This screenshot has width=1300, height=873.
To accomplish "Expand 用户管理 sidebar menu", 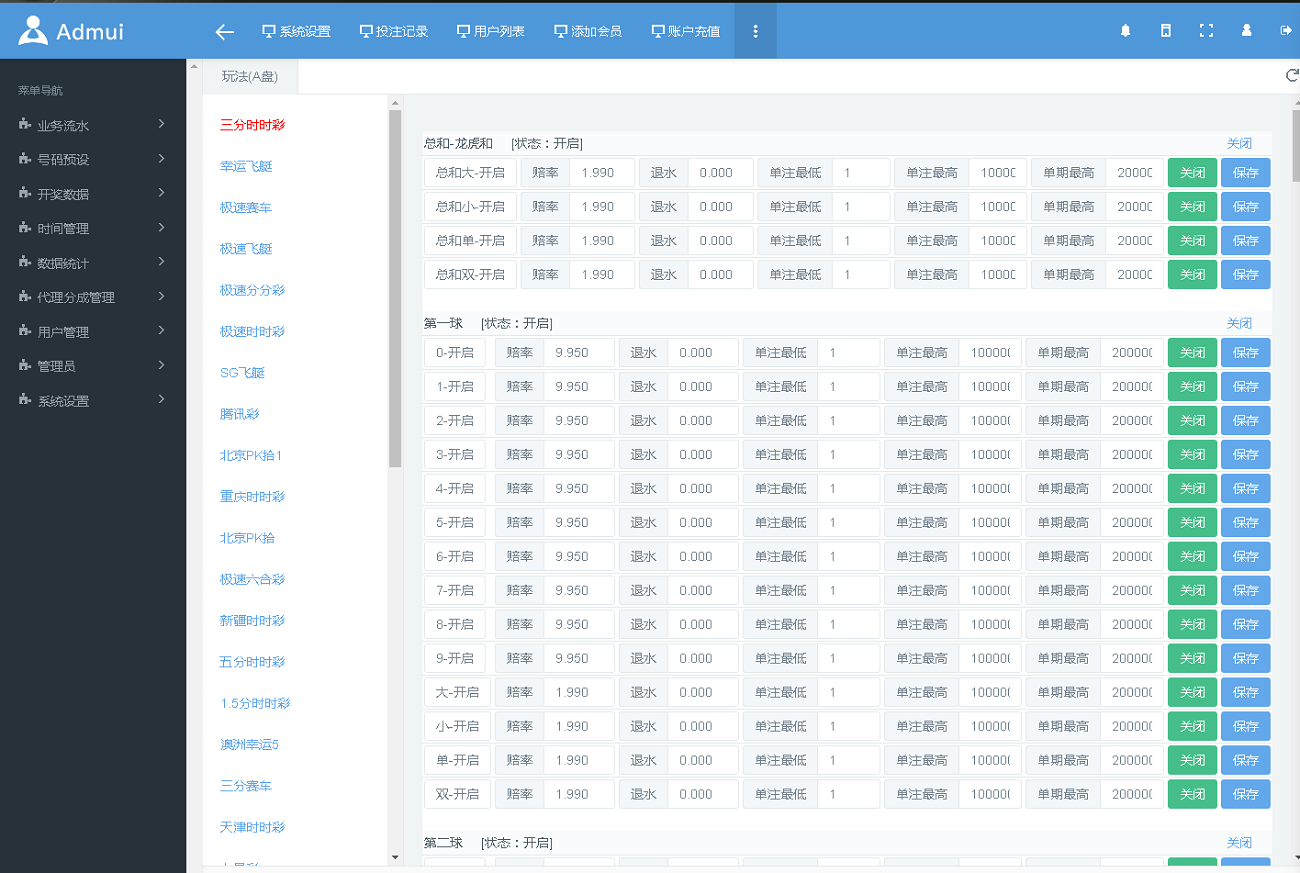I will click(x=93, y=332).
